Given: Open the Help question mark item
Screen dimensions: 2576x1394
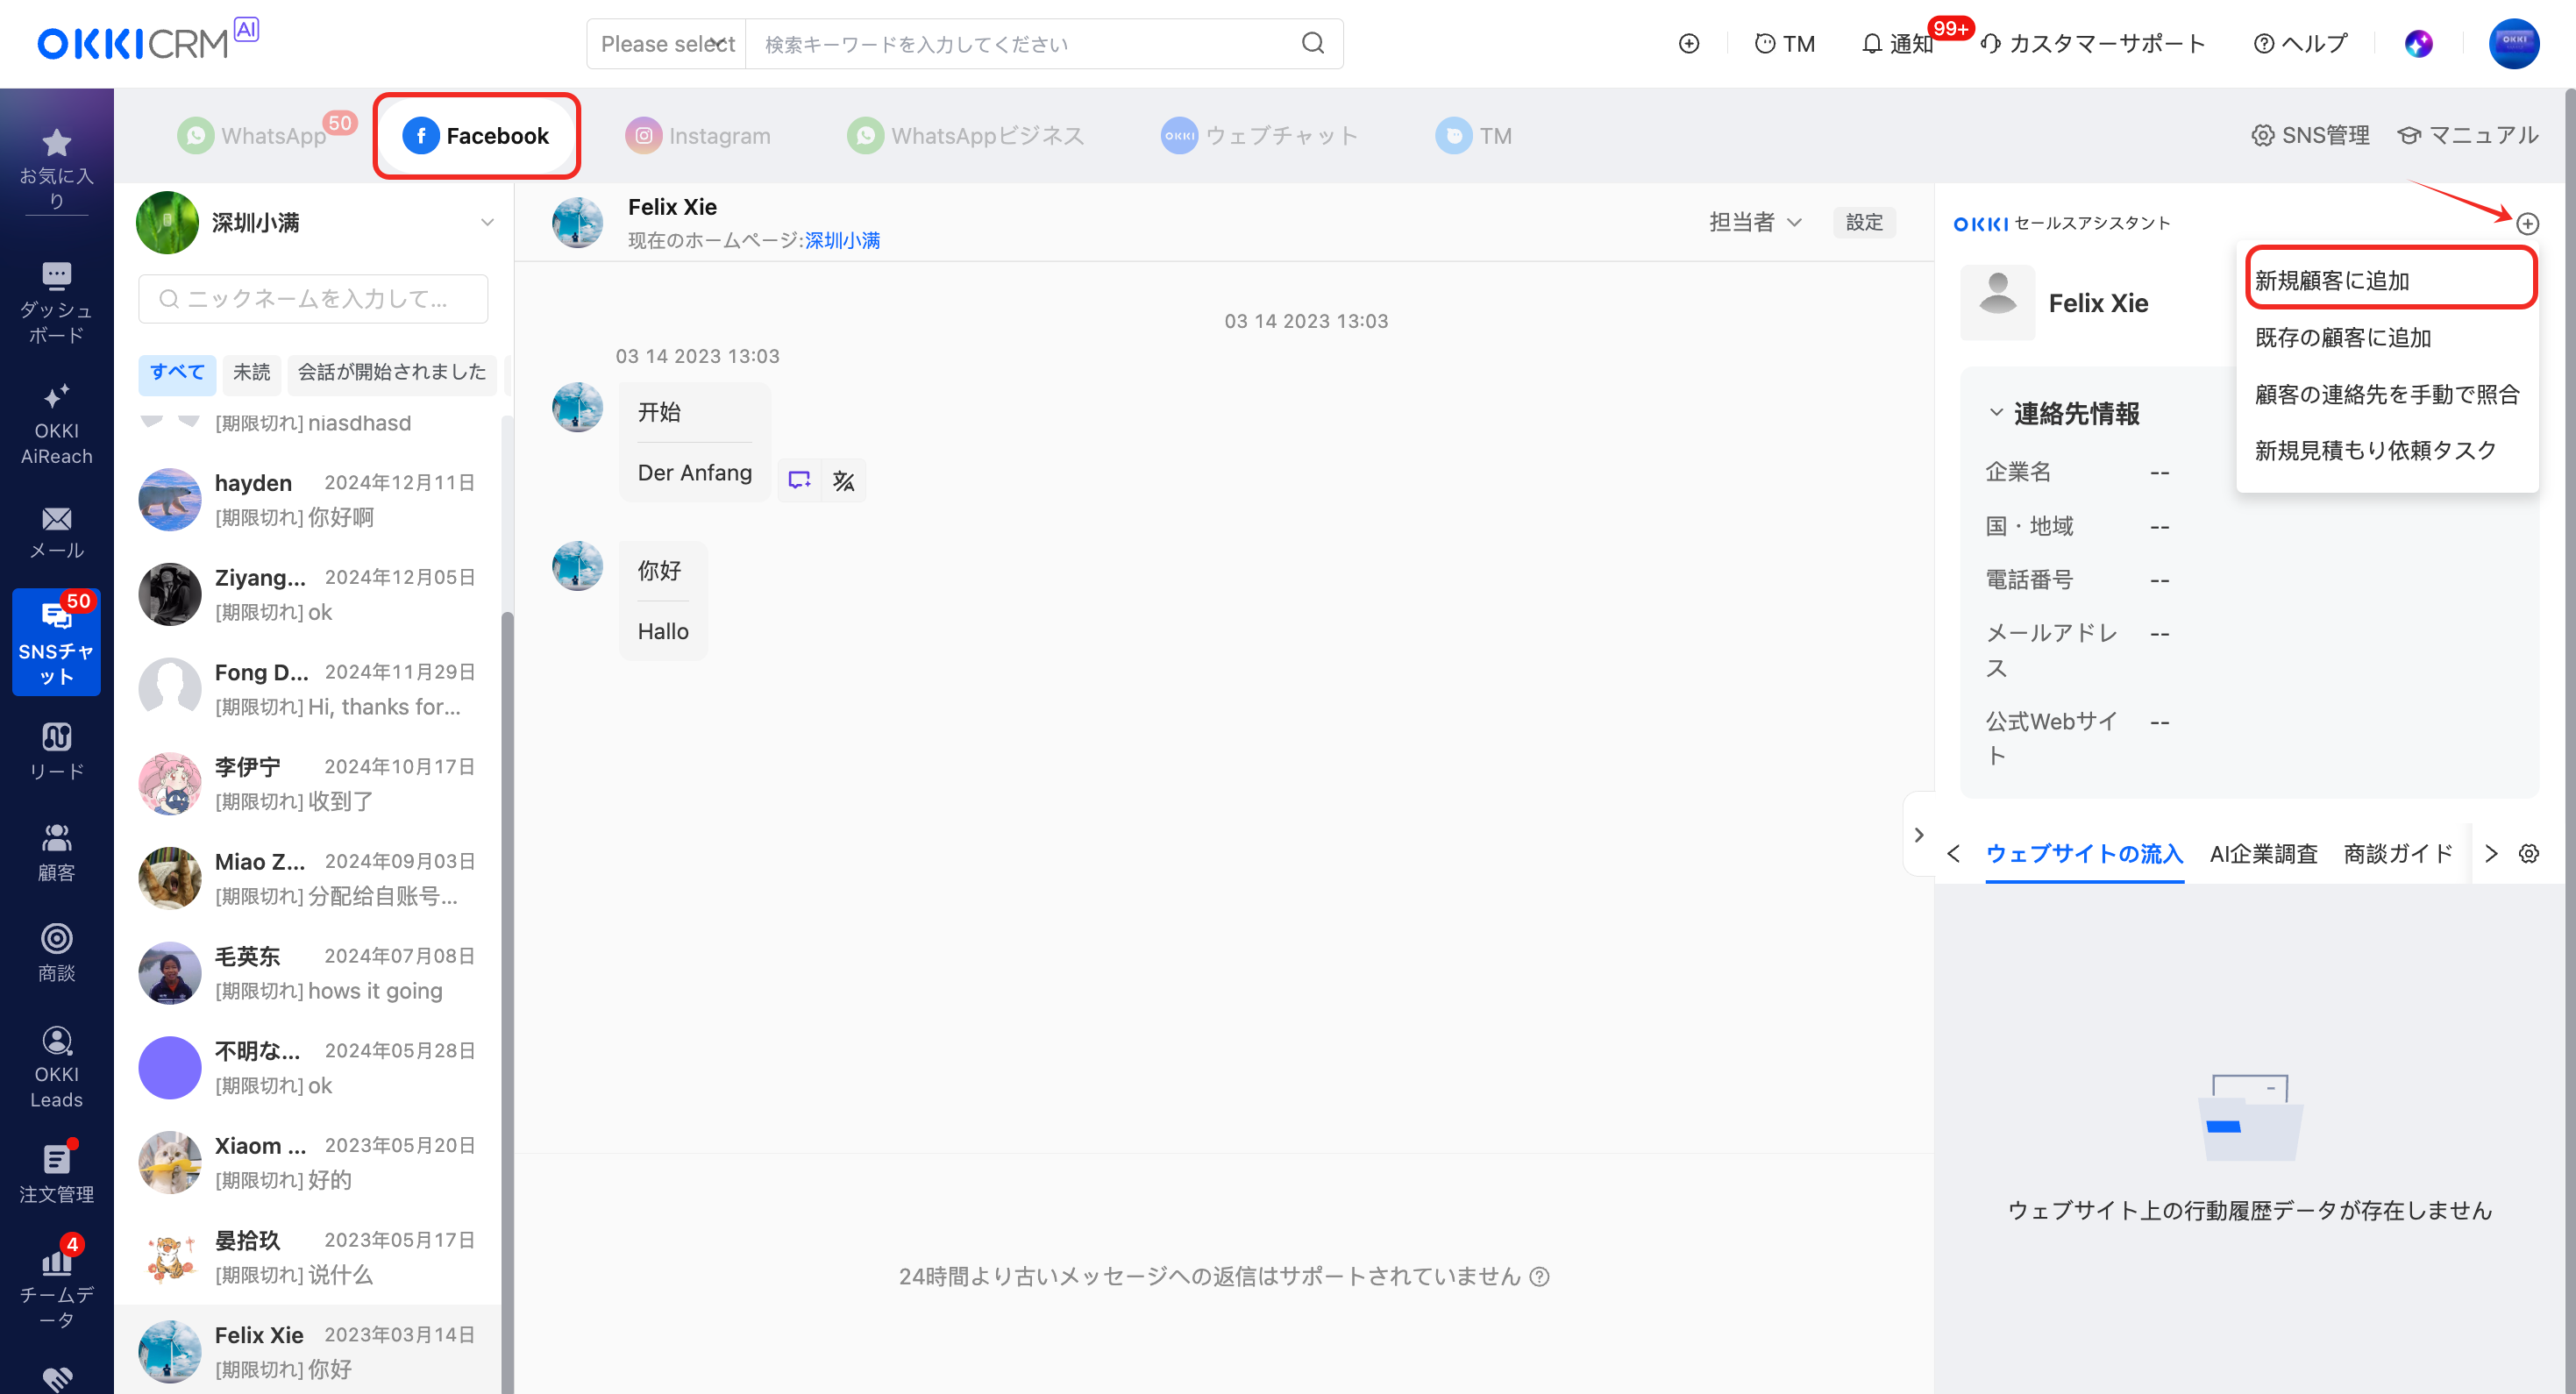Looking at the screenshot, I should tap(2301, 43).
